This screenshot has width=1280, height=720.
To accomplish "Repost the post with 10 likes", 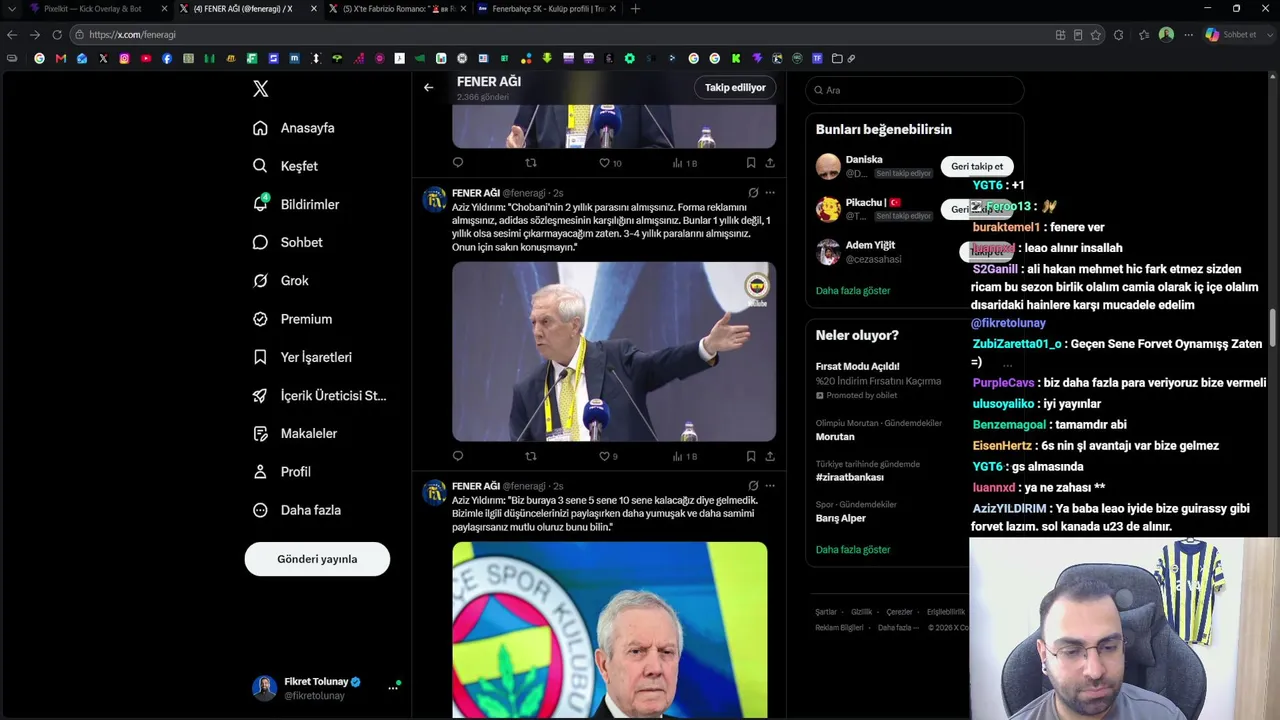I will click(531, 162).
